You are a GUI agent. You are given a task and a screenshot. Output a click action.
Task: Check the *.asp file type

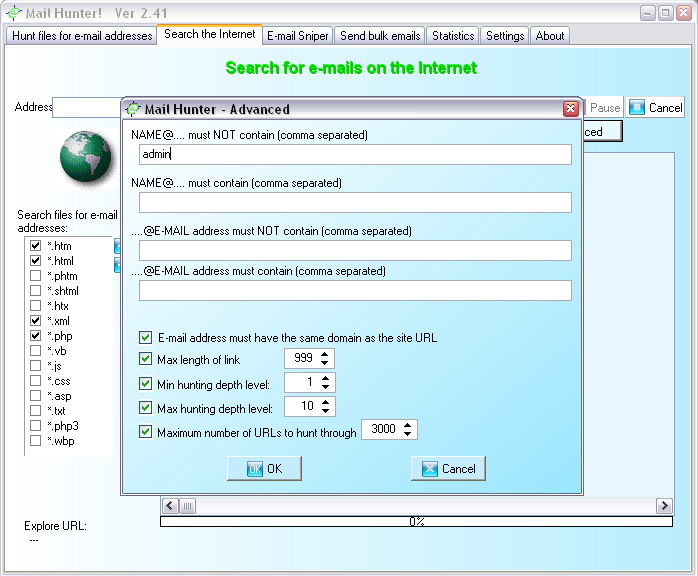36,396
